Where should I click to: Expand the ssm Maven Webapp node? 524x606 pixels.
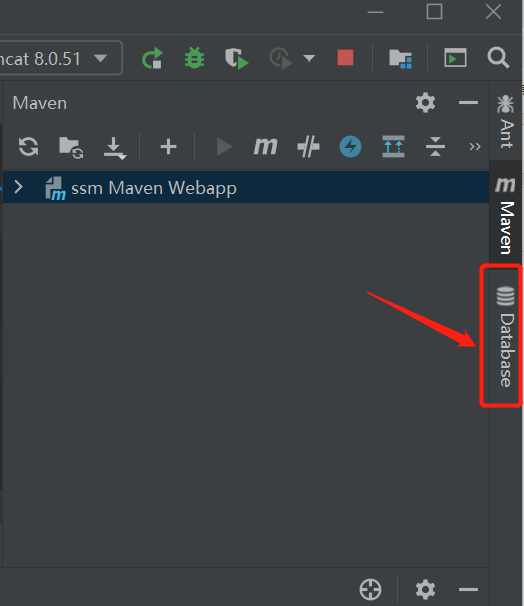click(18, 187)
